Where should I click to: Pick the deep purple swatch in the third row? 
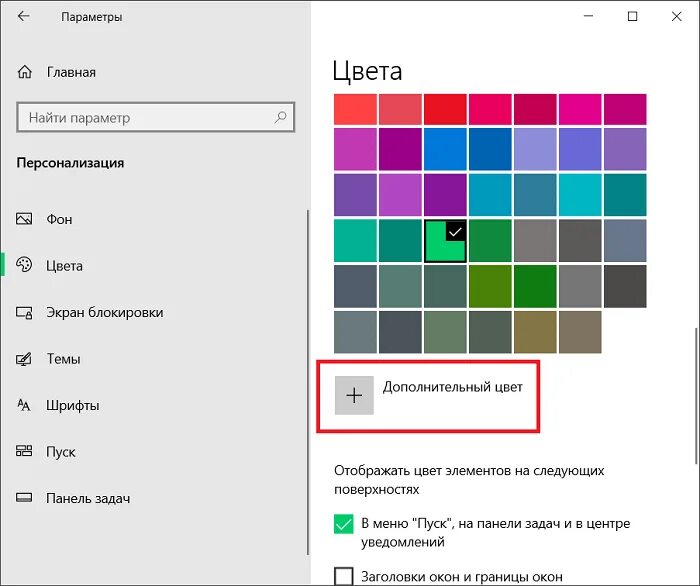click(x=445, y=195)
